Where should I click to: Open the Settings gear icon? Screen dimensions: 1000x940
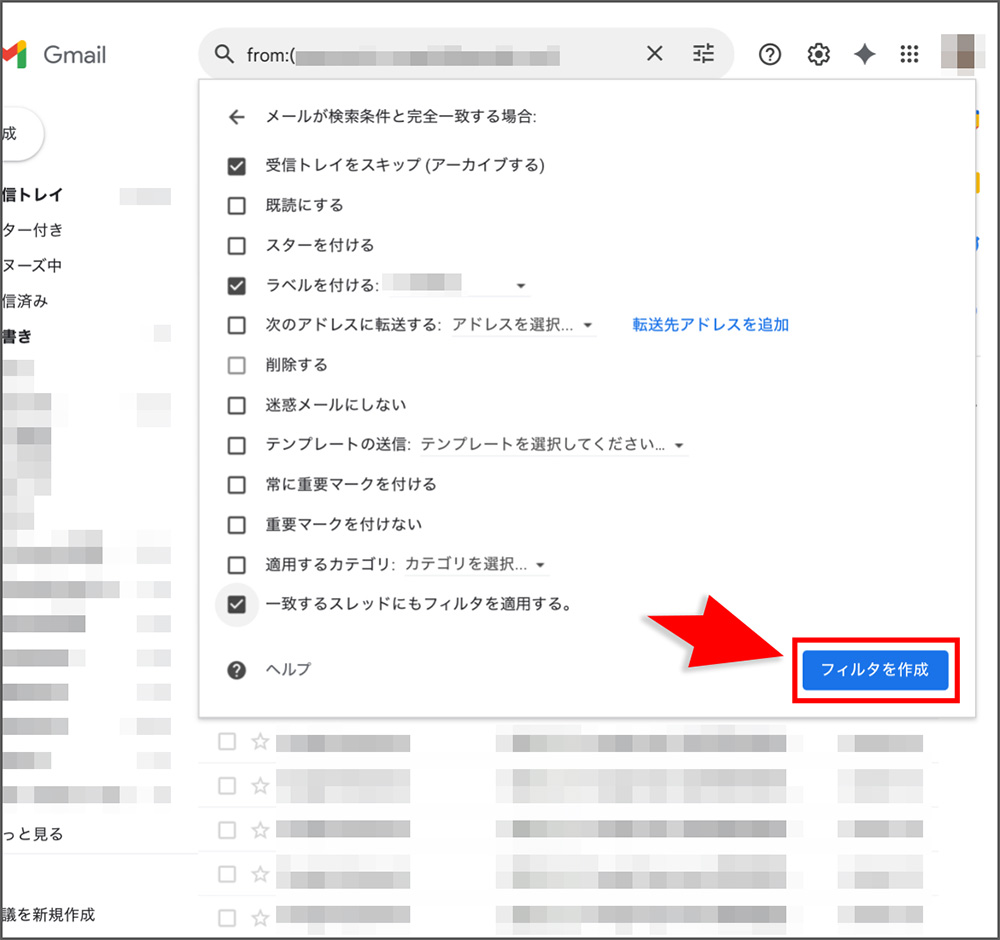point(818,54)
